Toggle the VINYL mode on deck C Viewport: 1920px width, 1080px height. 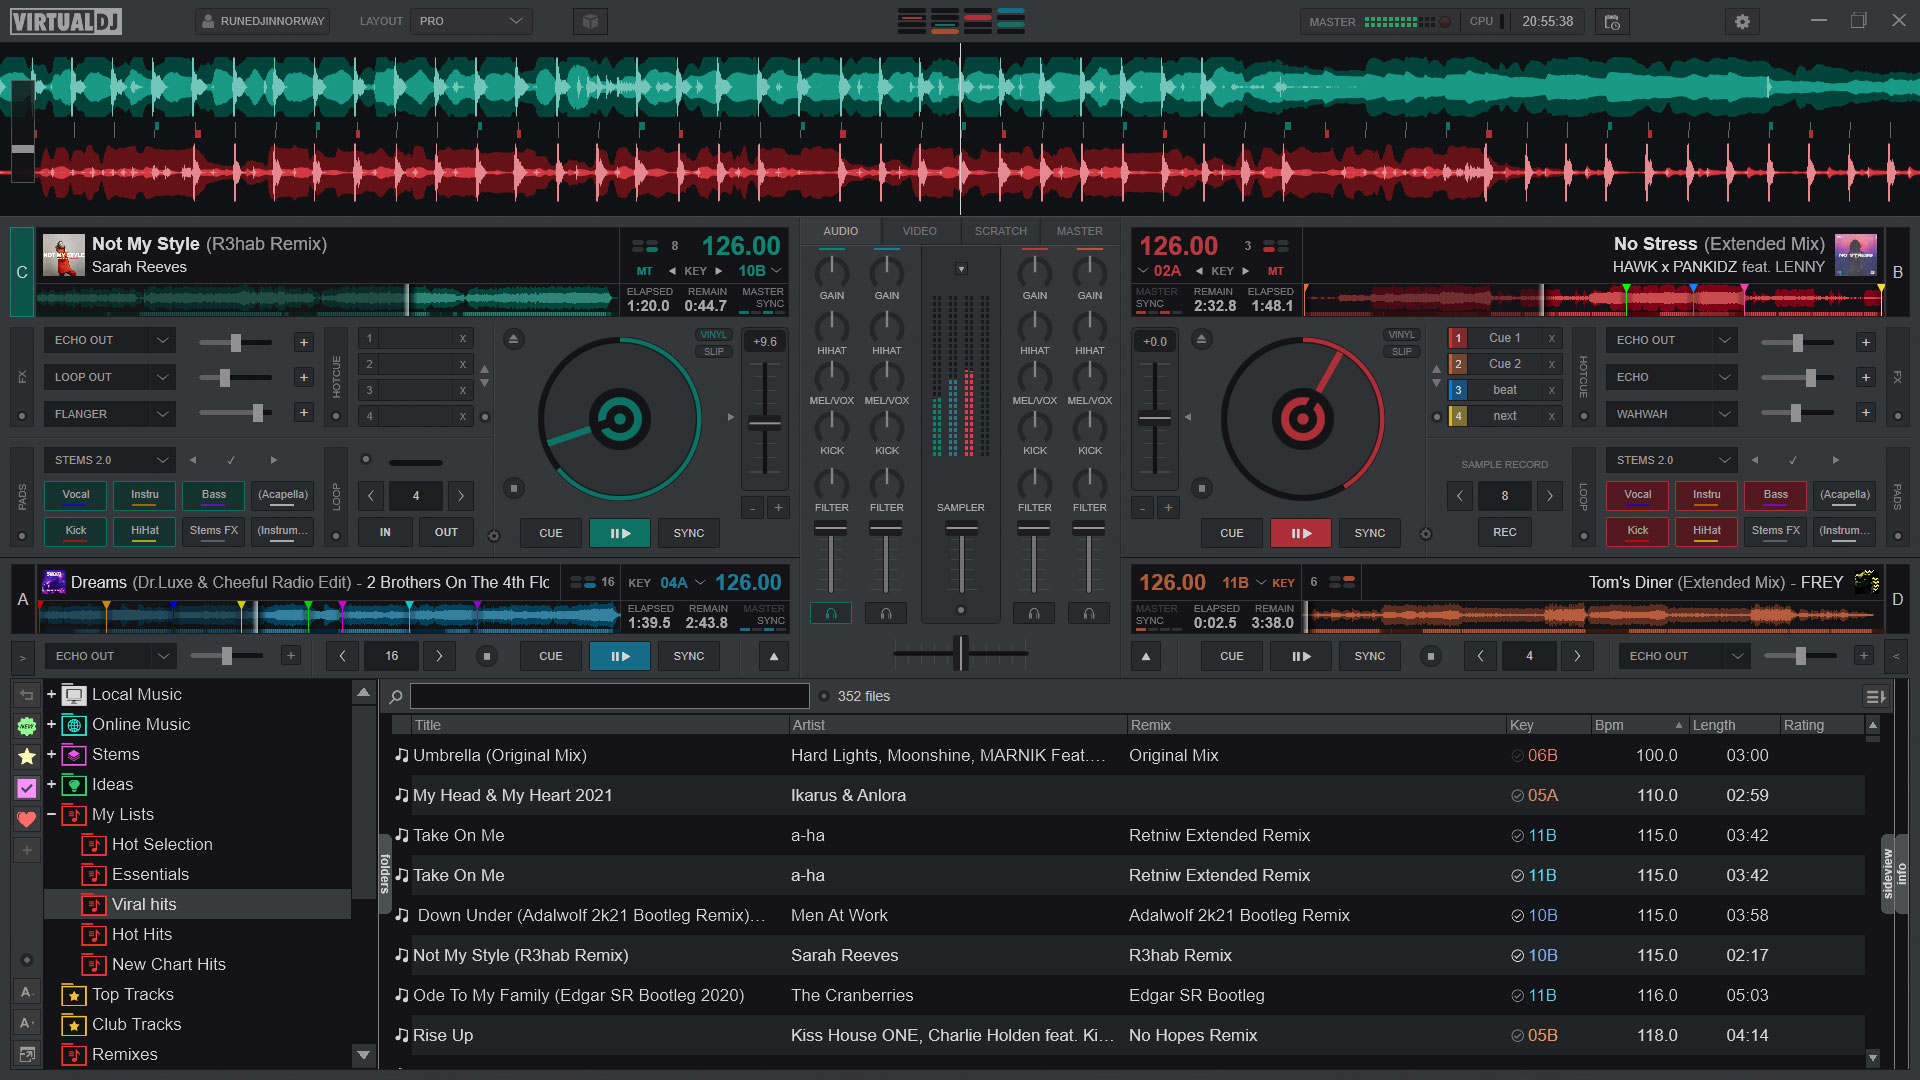713,335
